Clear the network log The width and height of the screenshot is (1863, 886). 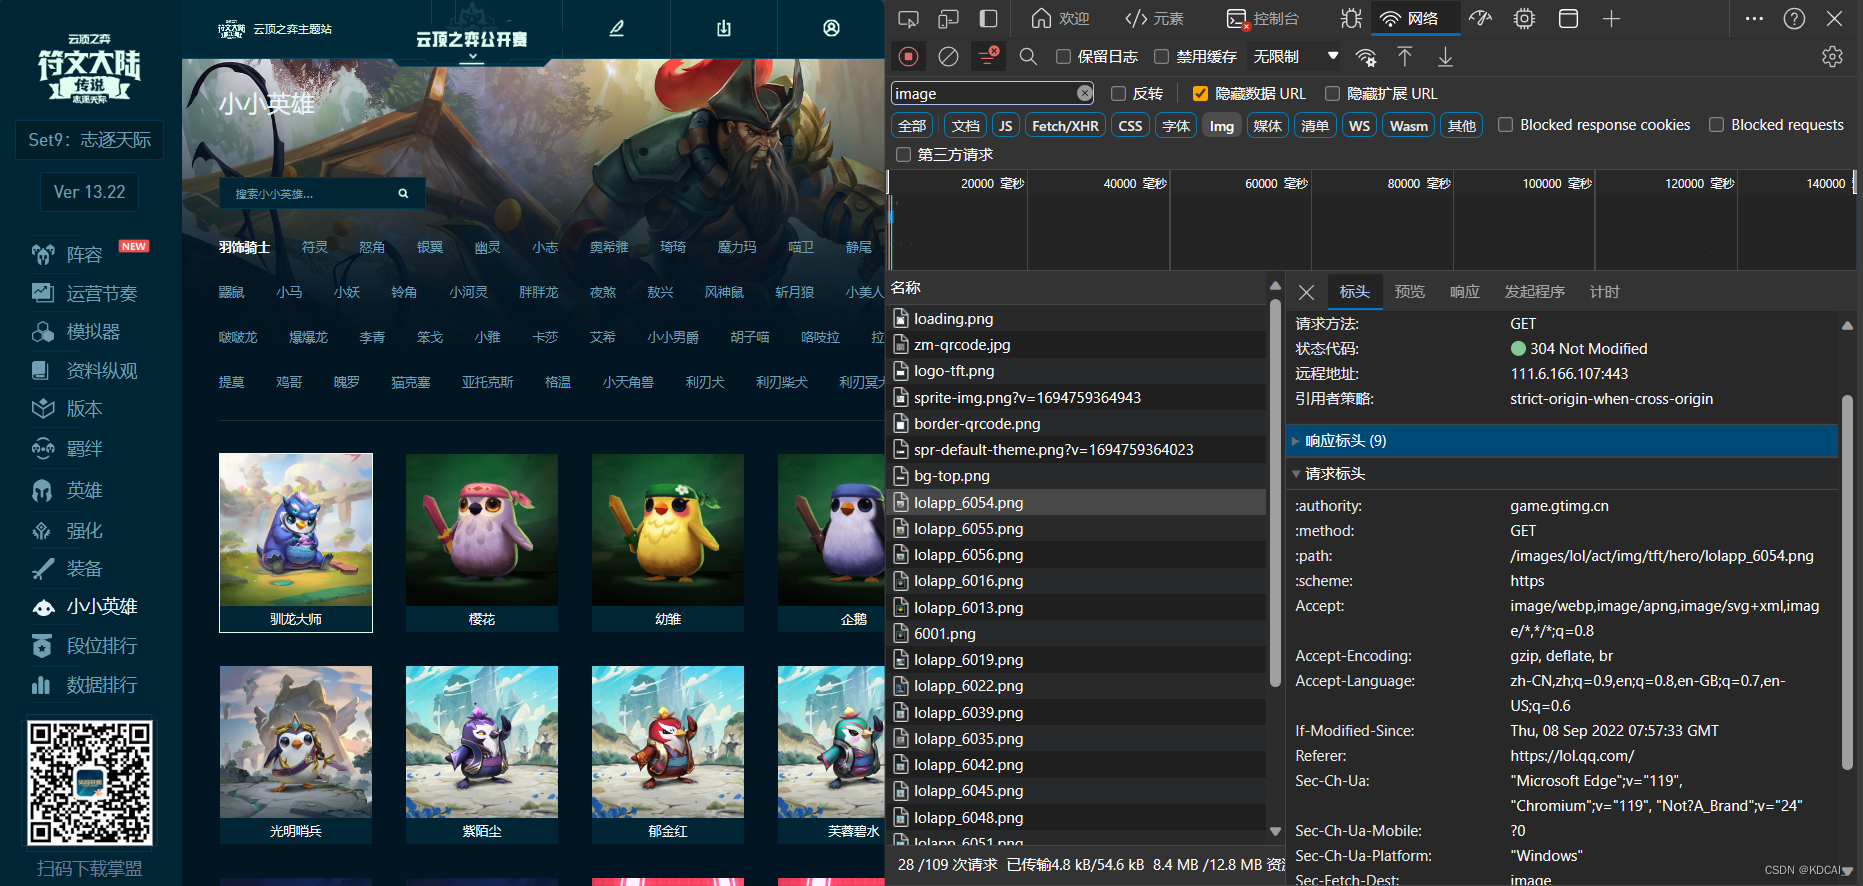point(948,57)
